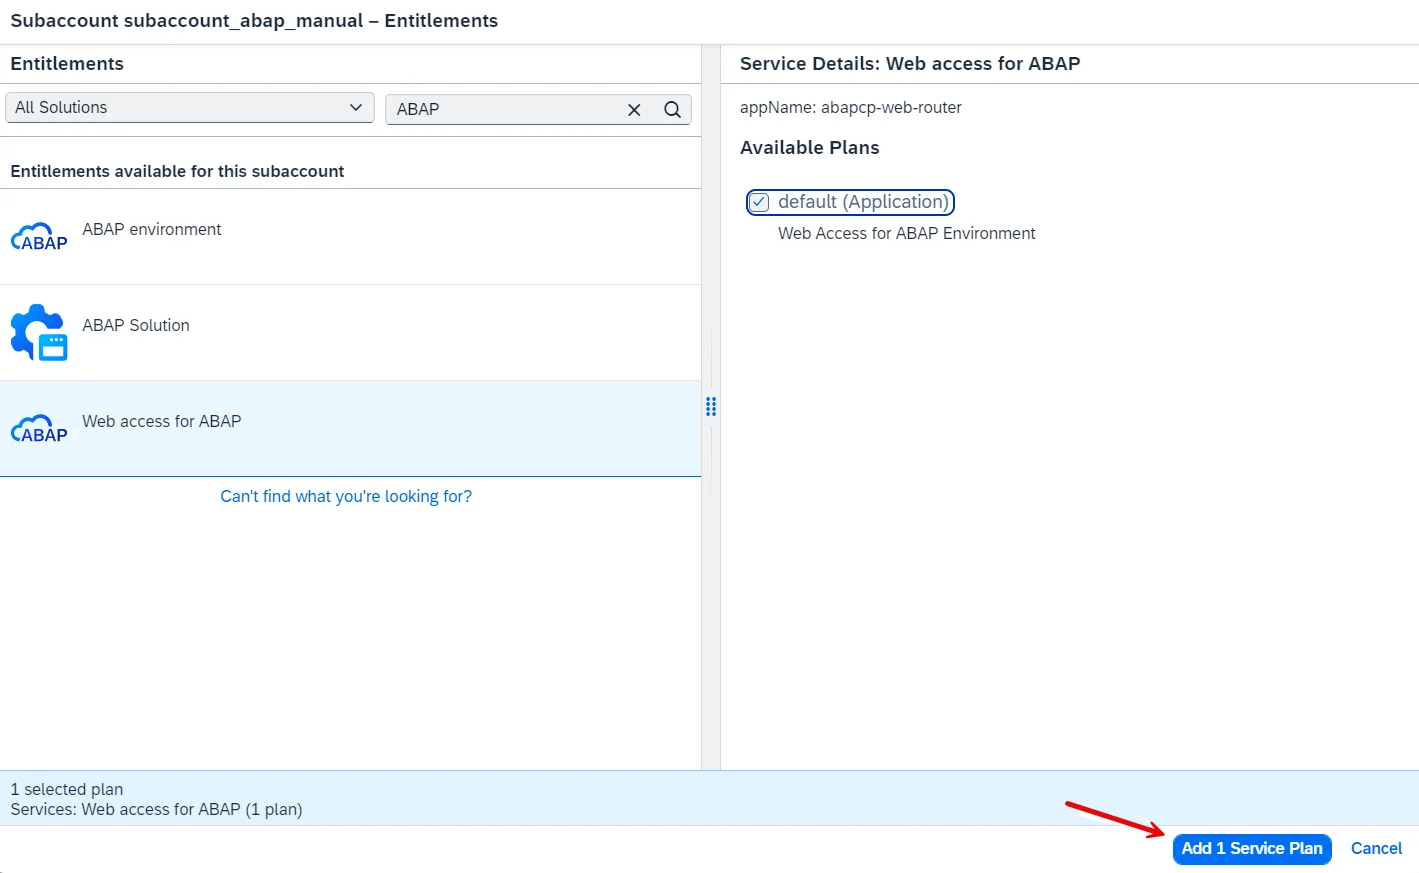
Task: Select Web access for ABAP row
Action: (350, 429)
